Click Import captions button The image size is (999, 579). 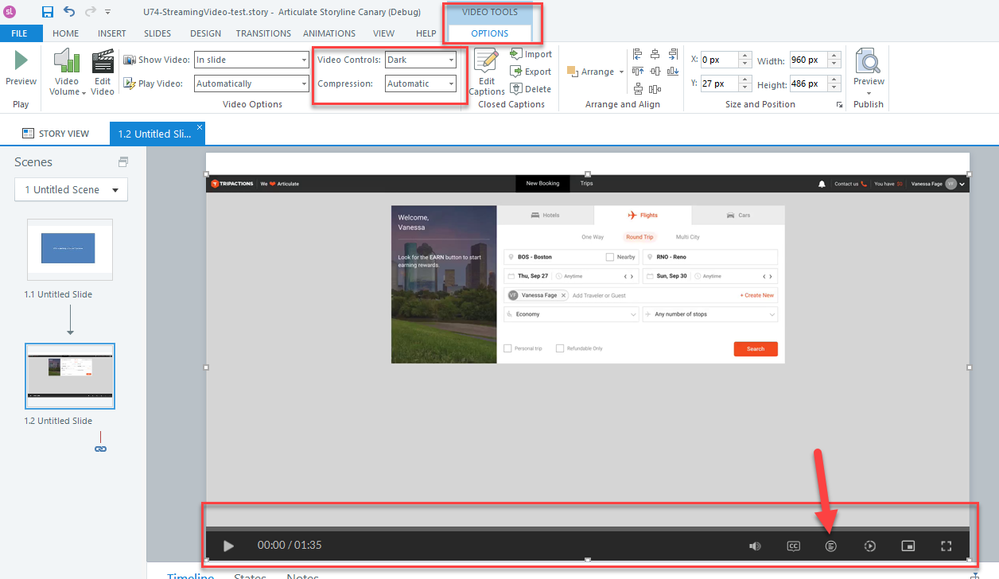pos(530,54)
